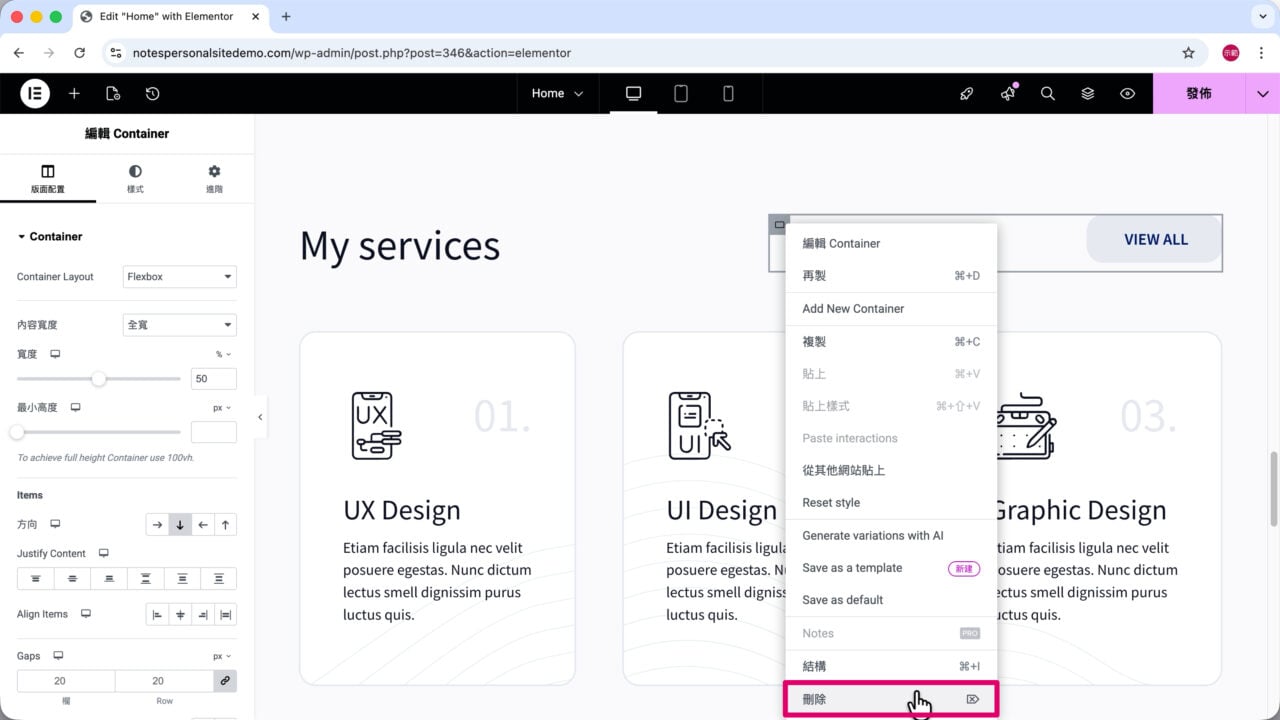Open the Container Layout Flexbox dropdown
The image size is (1280, 720).
click(180, 277)
